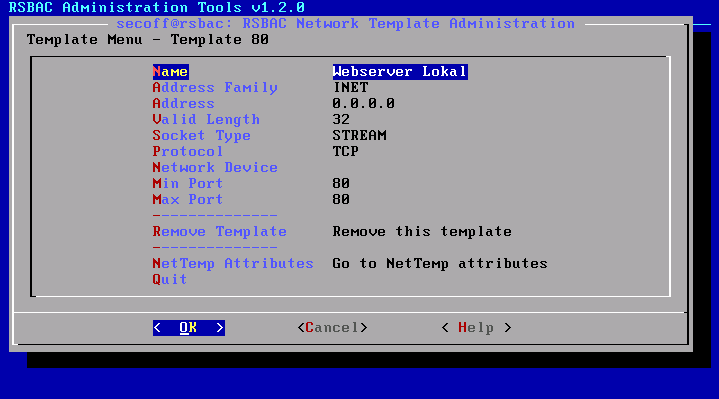Open the NetTemp Attributes entry
This screenshot has width=719, height=399.
[x=233, y=264]
